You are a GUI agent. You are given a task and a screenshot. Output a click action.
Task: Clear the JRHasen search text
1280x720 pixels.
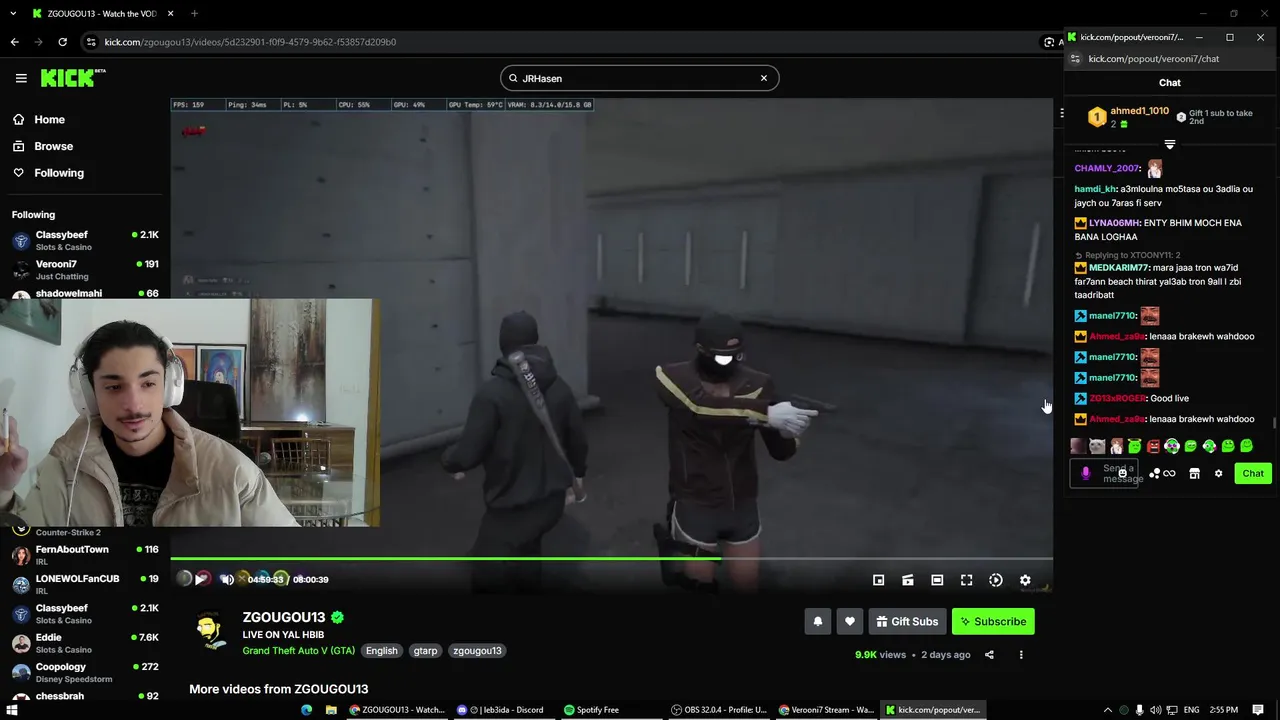tap(764, 78)
